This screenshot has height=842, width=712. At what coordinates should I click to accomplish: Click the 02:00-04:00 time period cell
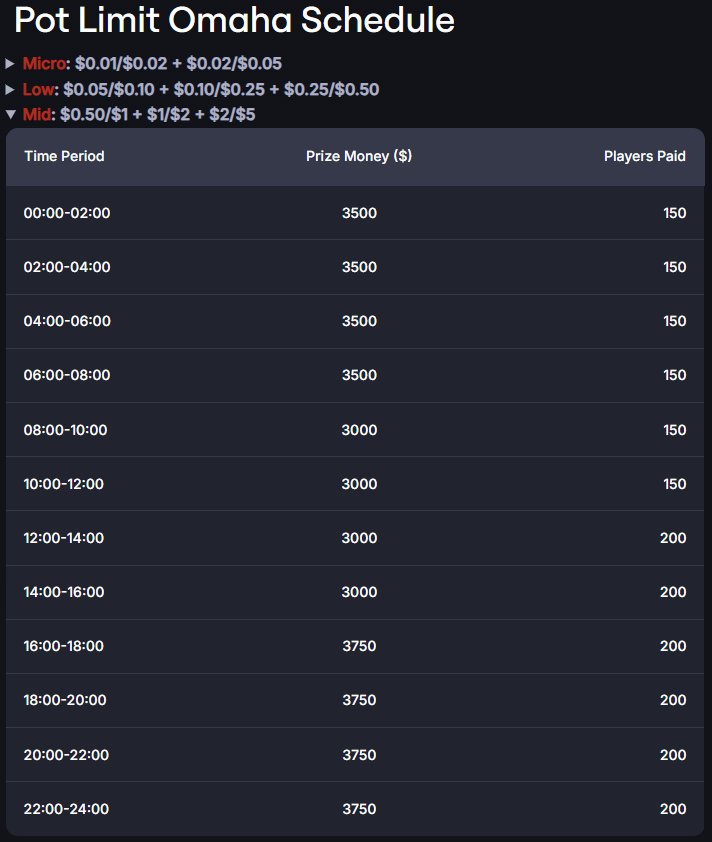67,267
